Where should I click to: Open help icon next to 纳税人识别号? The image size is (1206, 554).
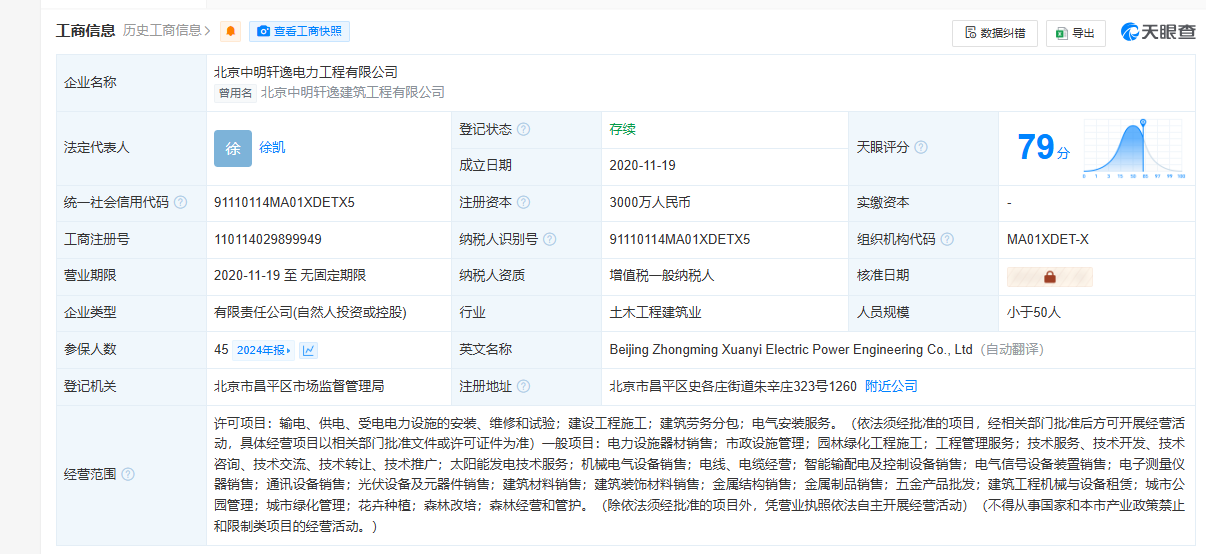[549, 239]
